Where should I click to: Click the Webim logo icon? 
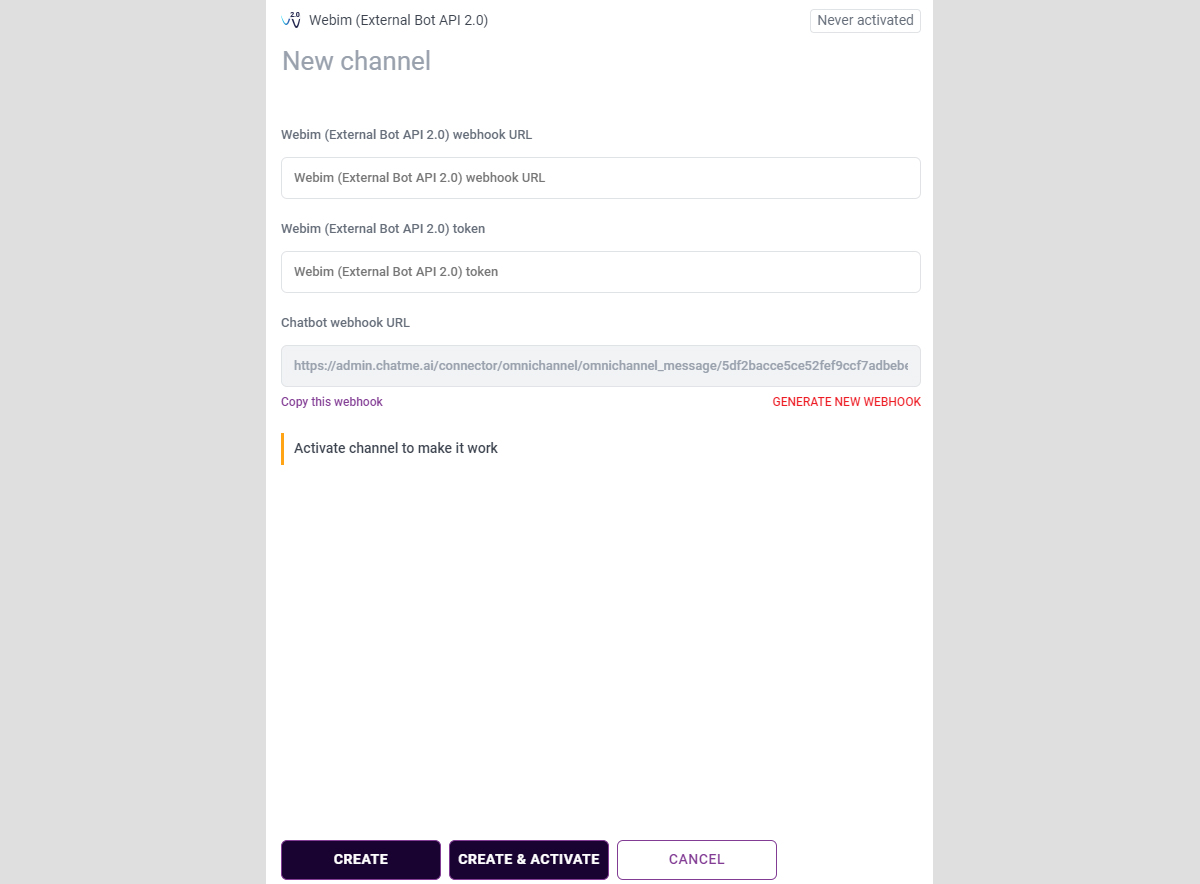pos(291,20)
